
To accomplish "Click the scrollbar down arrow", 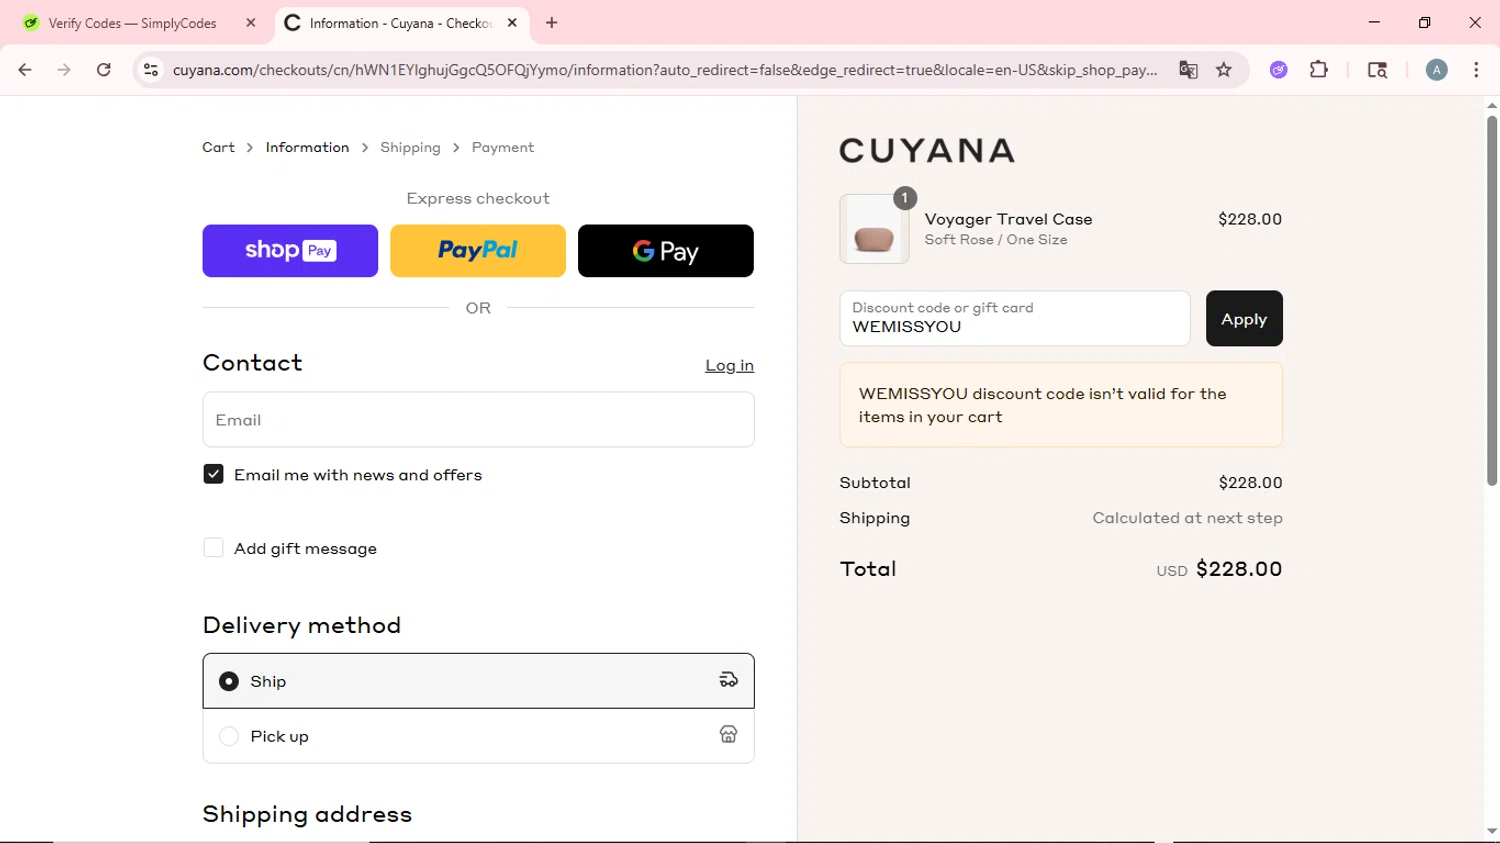I will click(1491, 831).
